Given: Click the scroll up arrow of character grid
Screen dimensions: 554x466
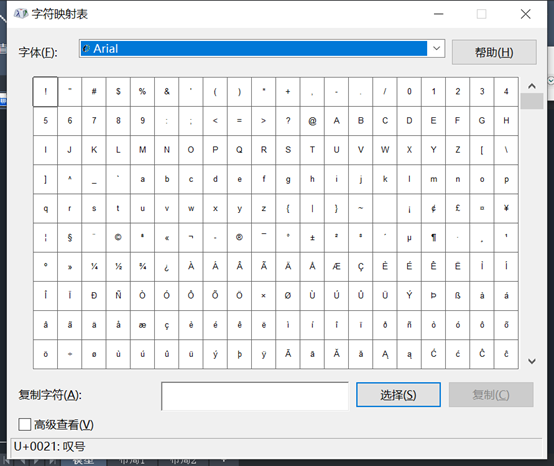Looking at the screenshot, I should coord(532,86).
